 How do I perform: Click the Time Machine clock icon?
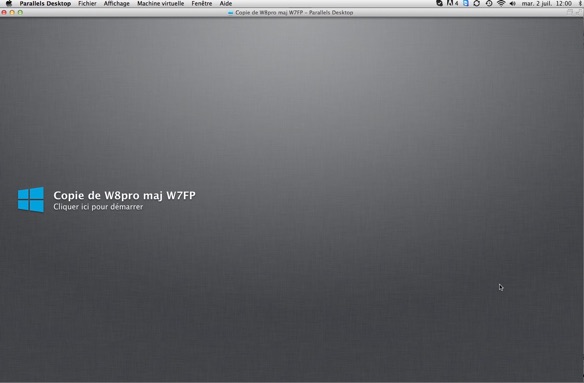coord(489,3)
